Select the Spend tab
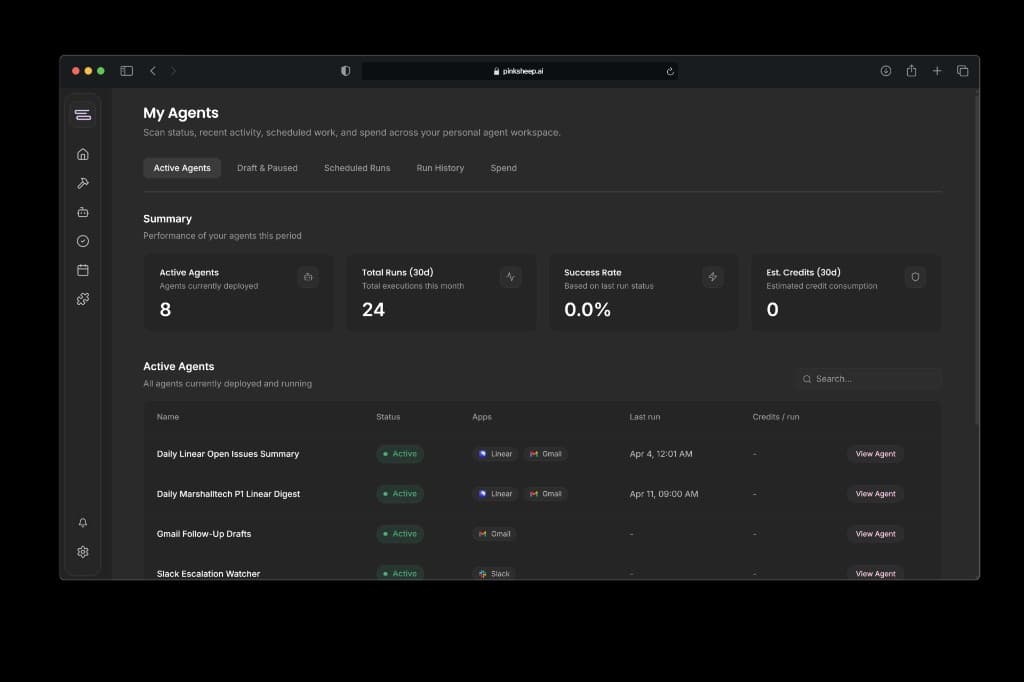This screenshot has width=1024, height=682. (504, 168)
